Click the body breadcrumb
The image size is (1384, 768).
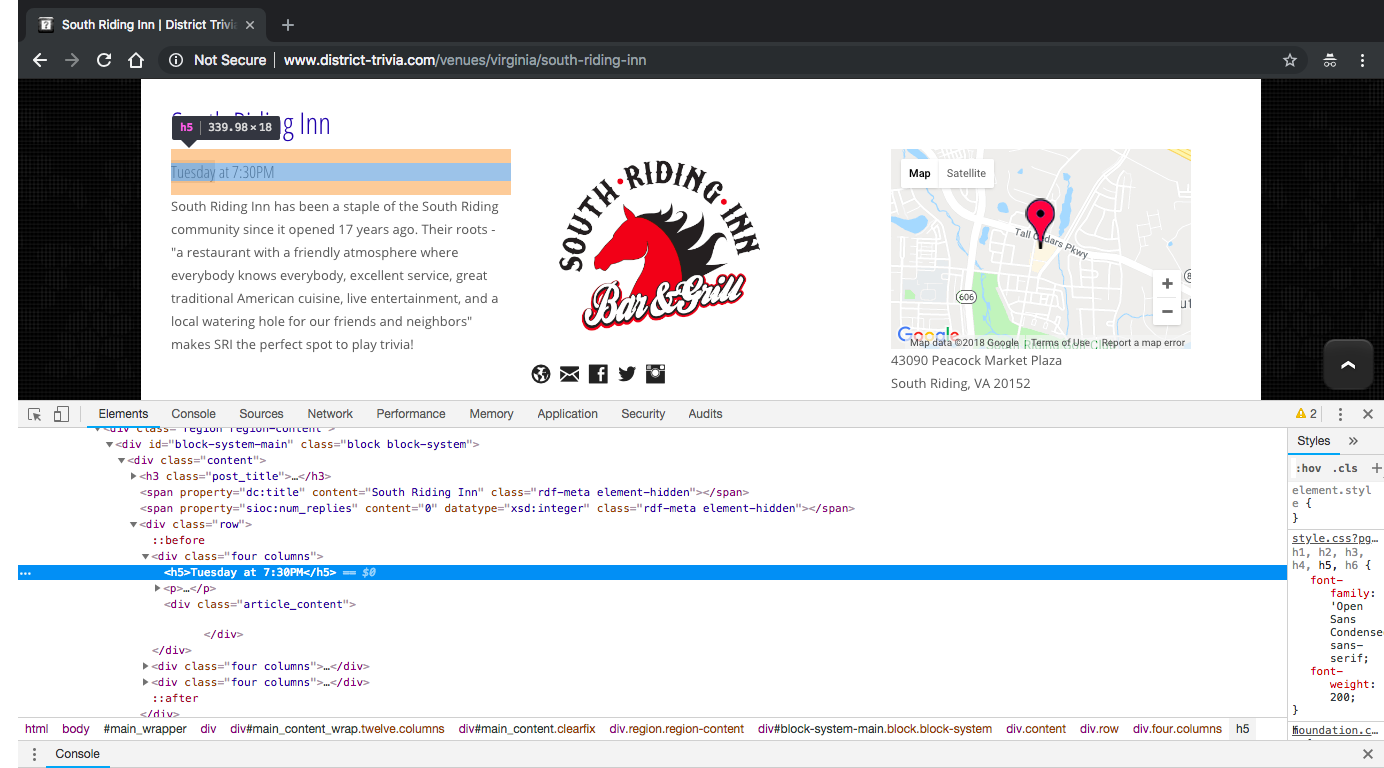[x=76, y=729]
